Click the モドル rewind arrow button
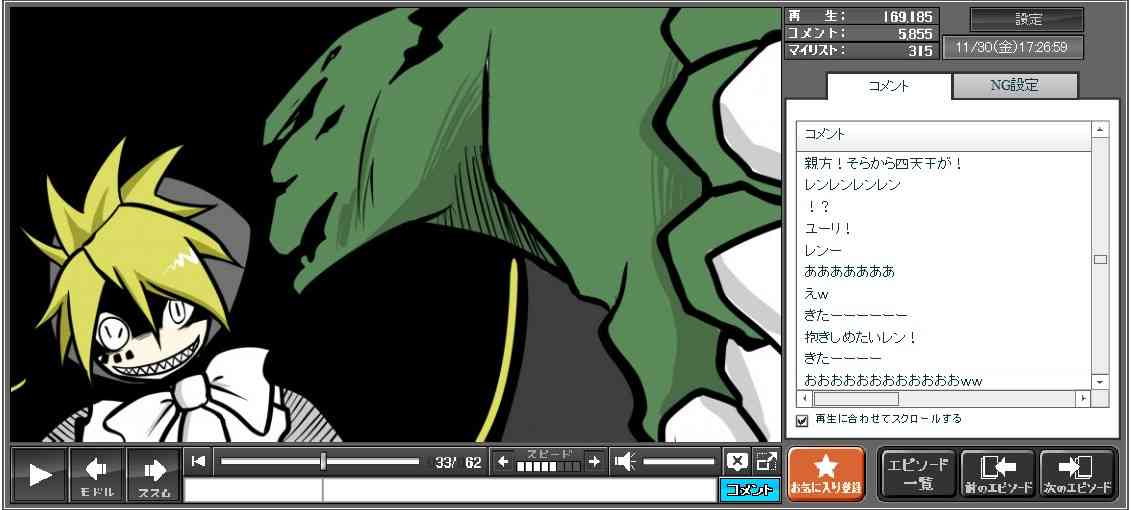1131x510 pixels. (x=97, y=474)
